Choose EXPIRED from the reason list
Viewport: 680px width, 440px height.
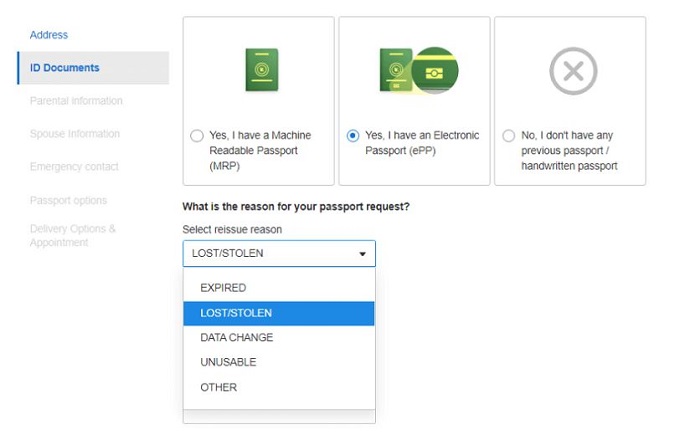[x=223, y=288]
